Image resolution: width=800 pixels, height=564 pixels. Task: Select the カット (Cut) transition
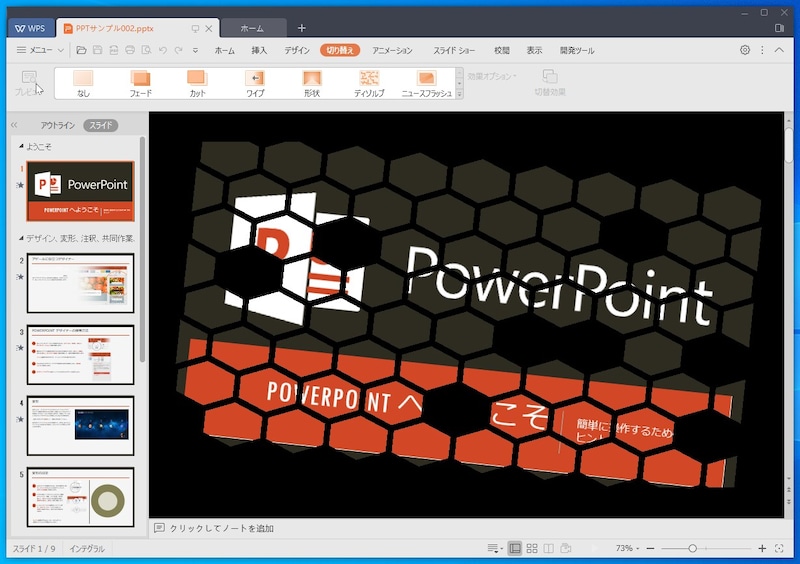click(197, 82)
